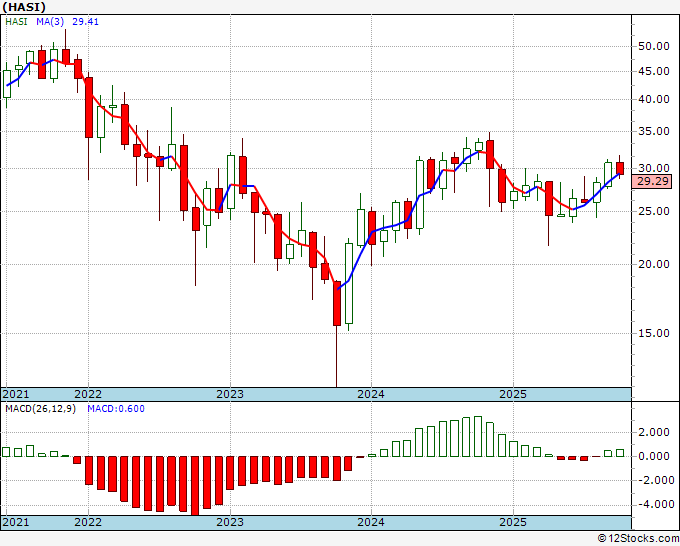The height and width of the screenshot is (546, 680).
Task: Click the 45.00 price axis label
Action: (x=654, y=71)
